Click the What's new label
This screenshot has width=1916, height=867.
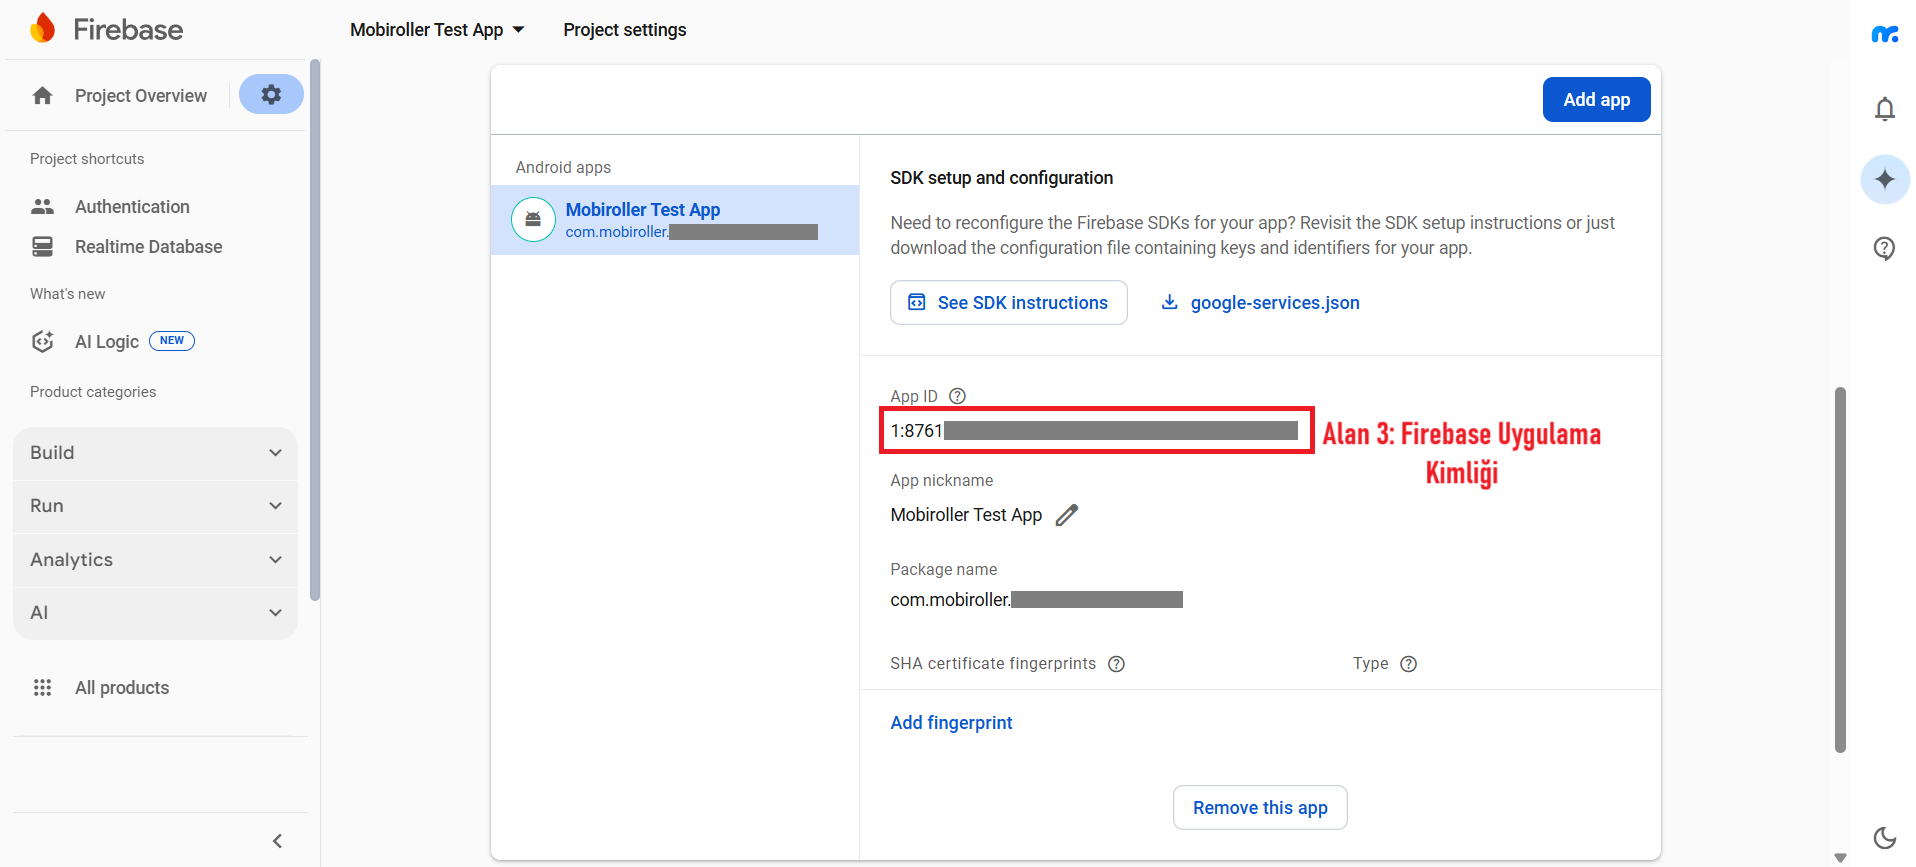67,293
